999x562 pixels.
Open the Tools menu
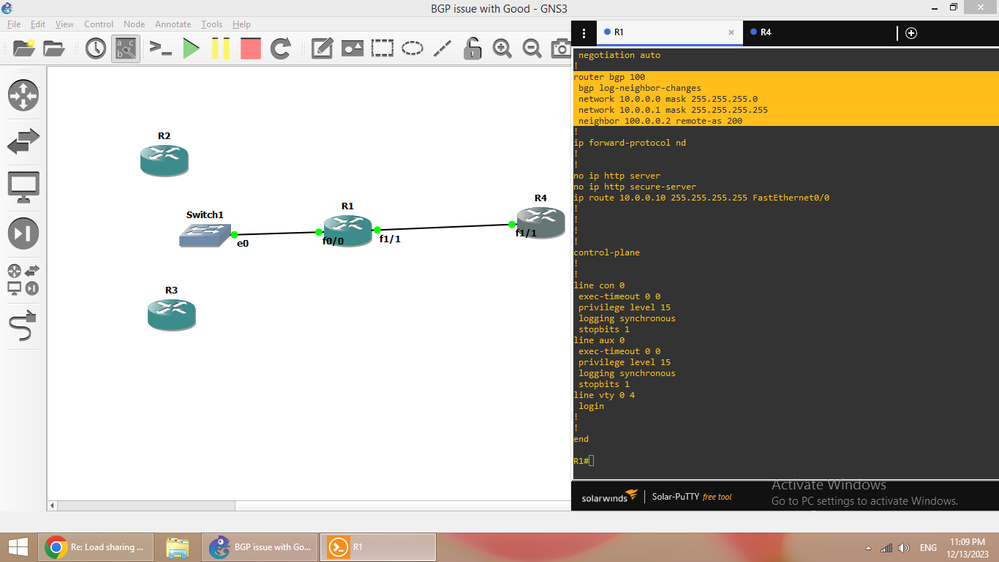click(212, 24)
